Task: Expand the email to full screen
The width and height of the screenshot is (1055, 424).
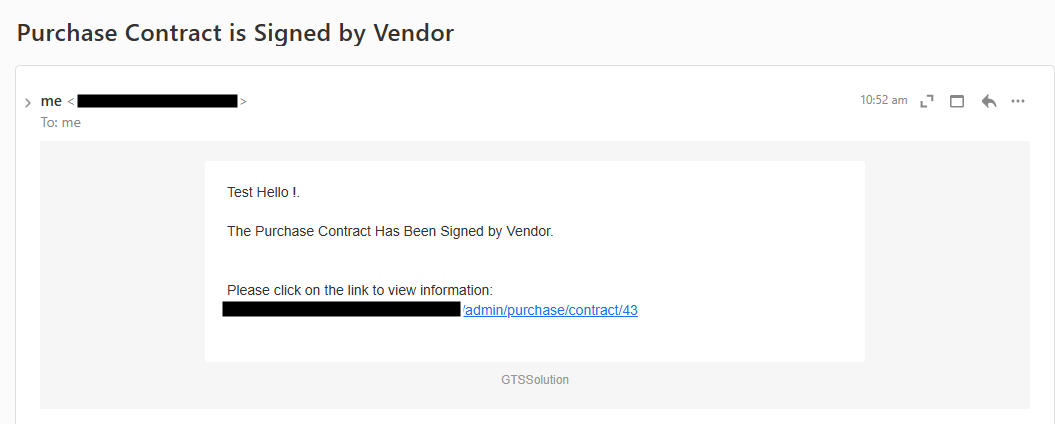Action: pos(927,101)
